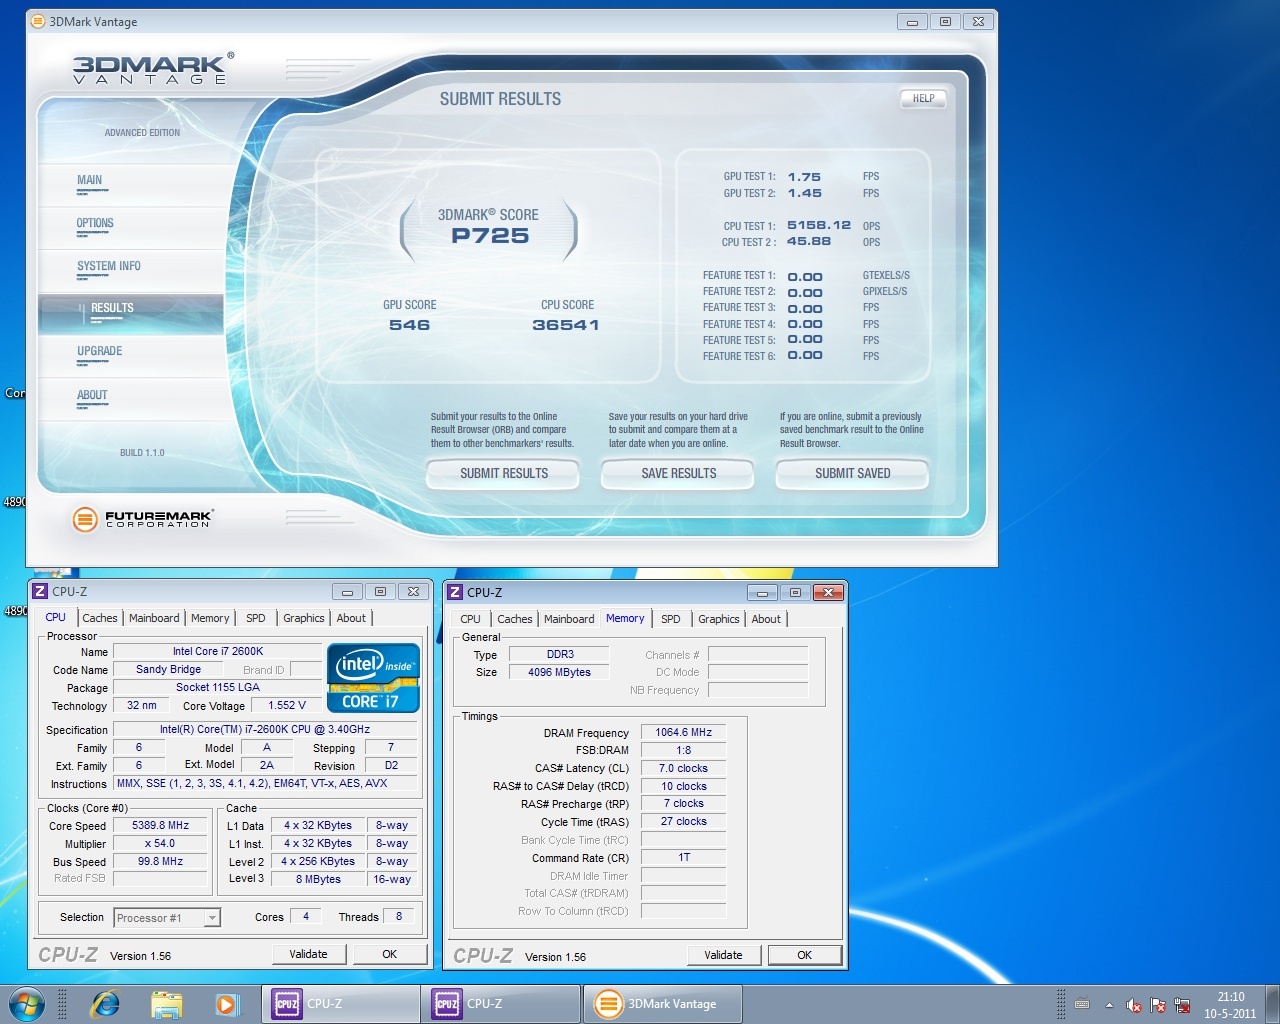
Task: Open Graphics tab in left CPU-Z
Action: click(x=304, y=618)
